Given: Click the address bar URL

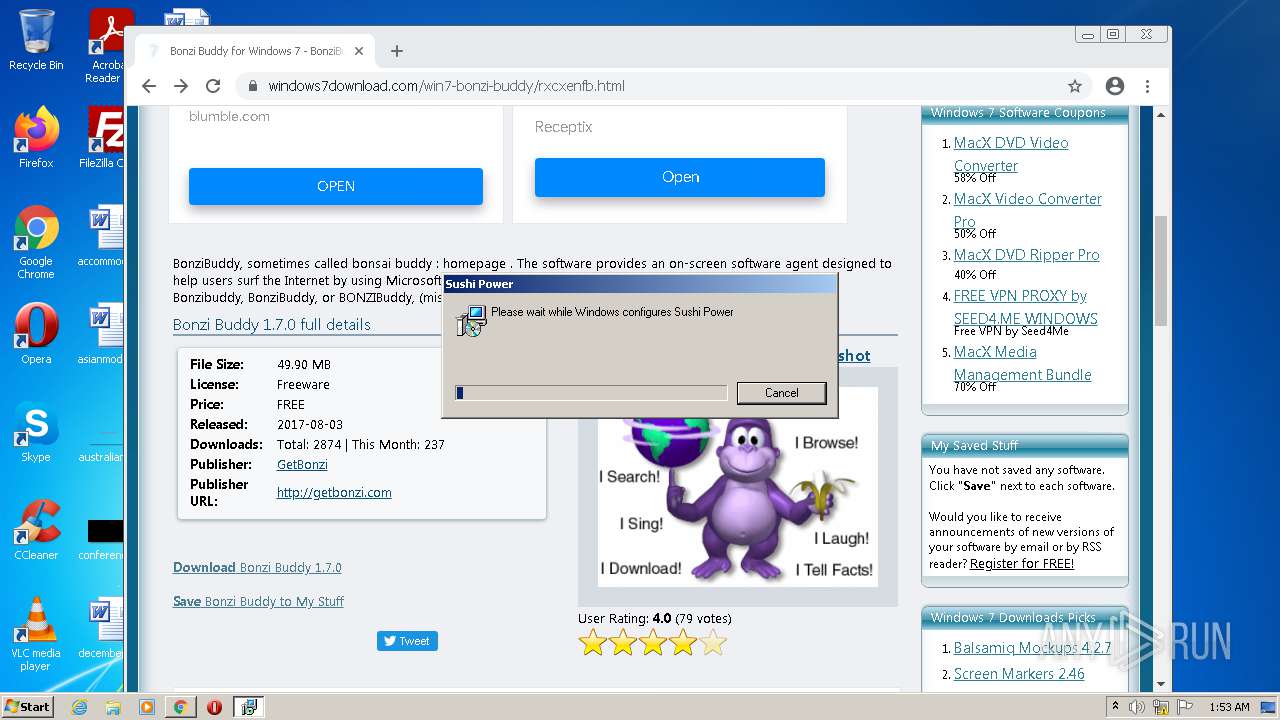Looking at the screenshot, I should click(446, 86).
